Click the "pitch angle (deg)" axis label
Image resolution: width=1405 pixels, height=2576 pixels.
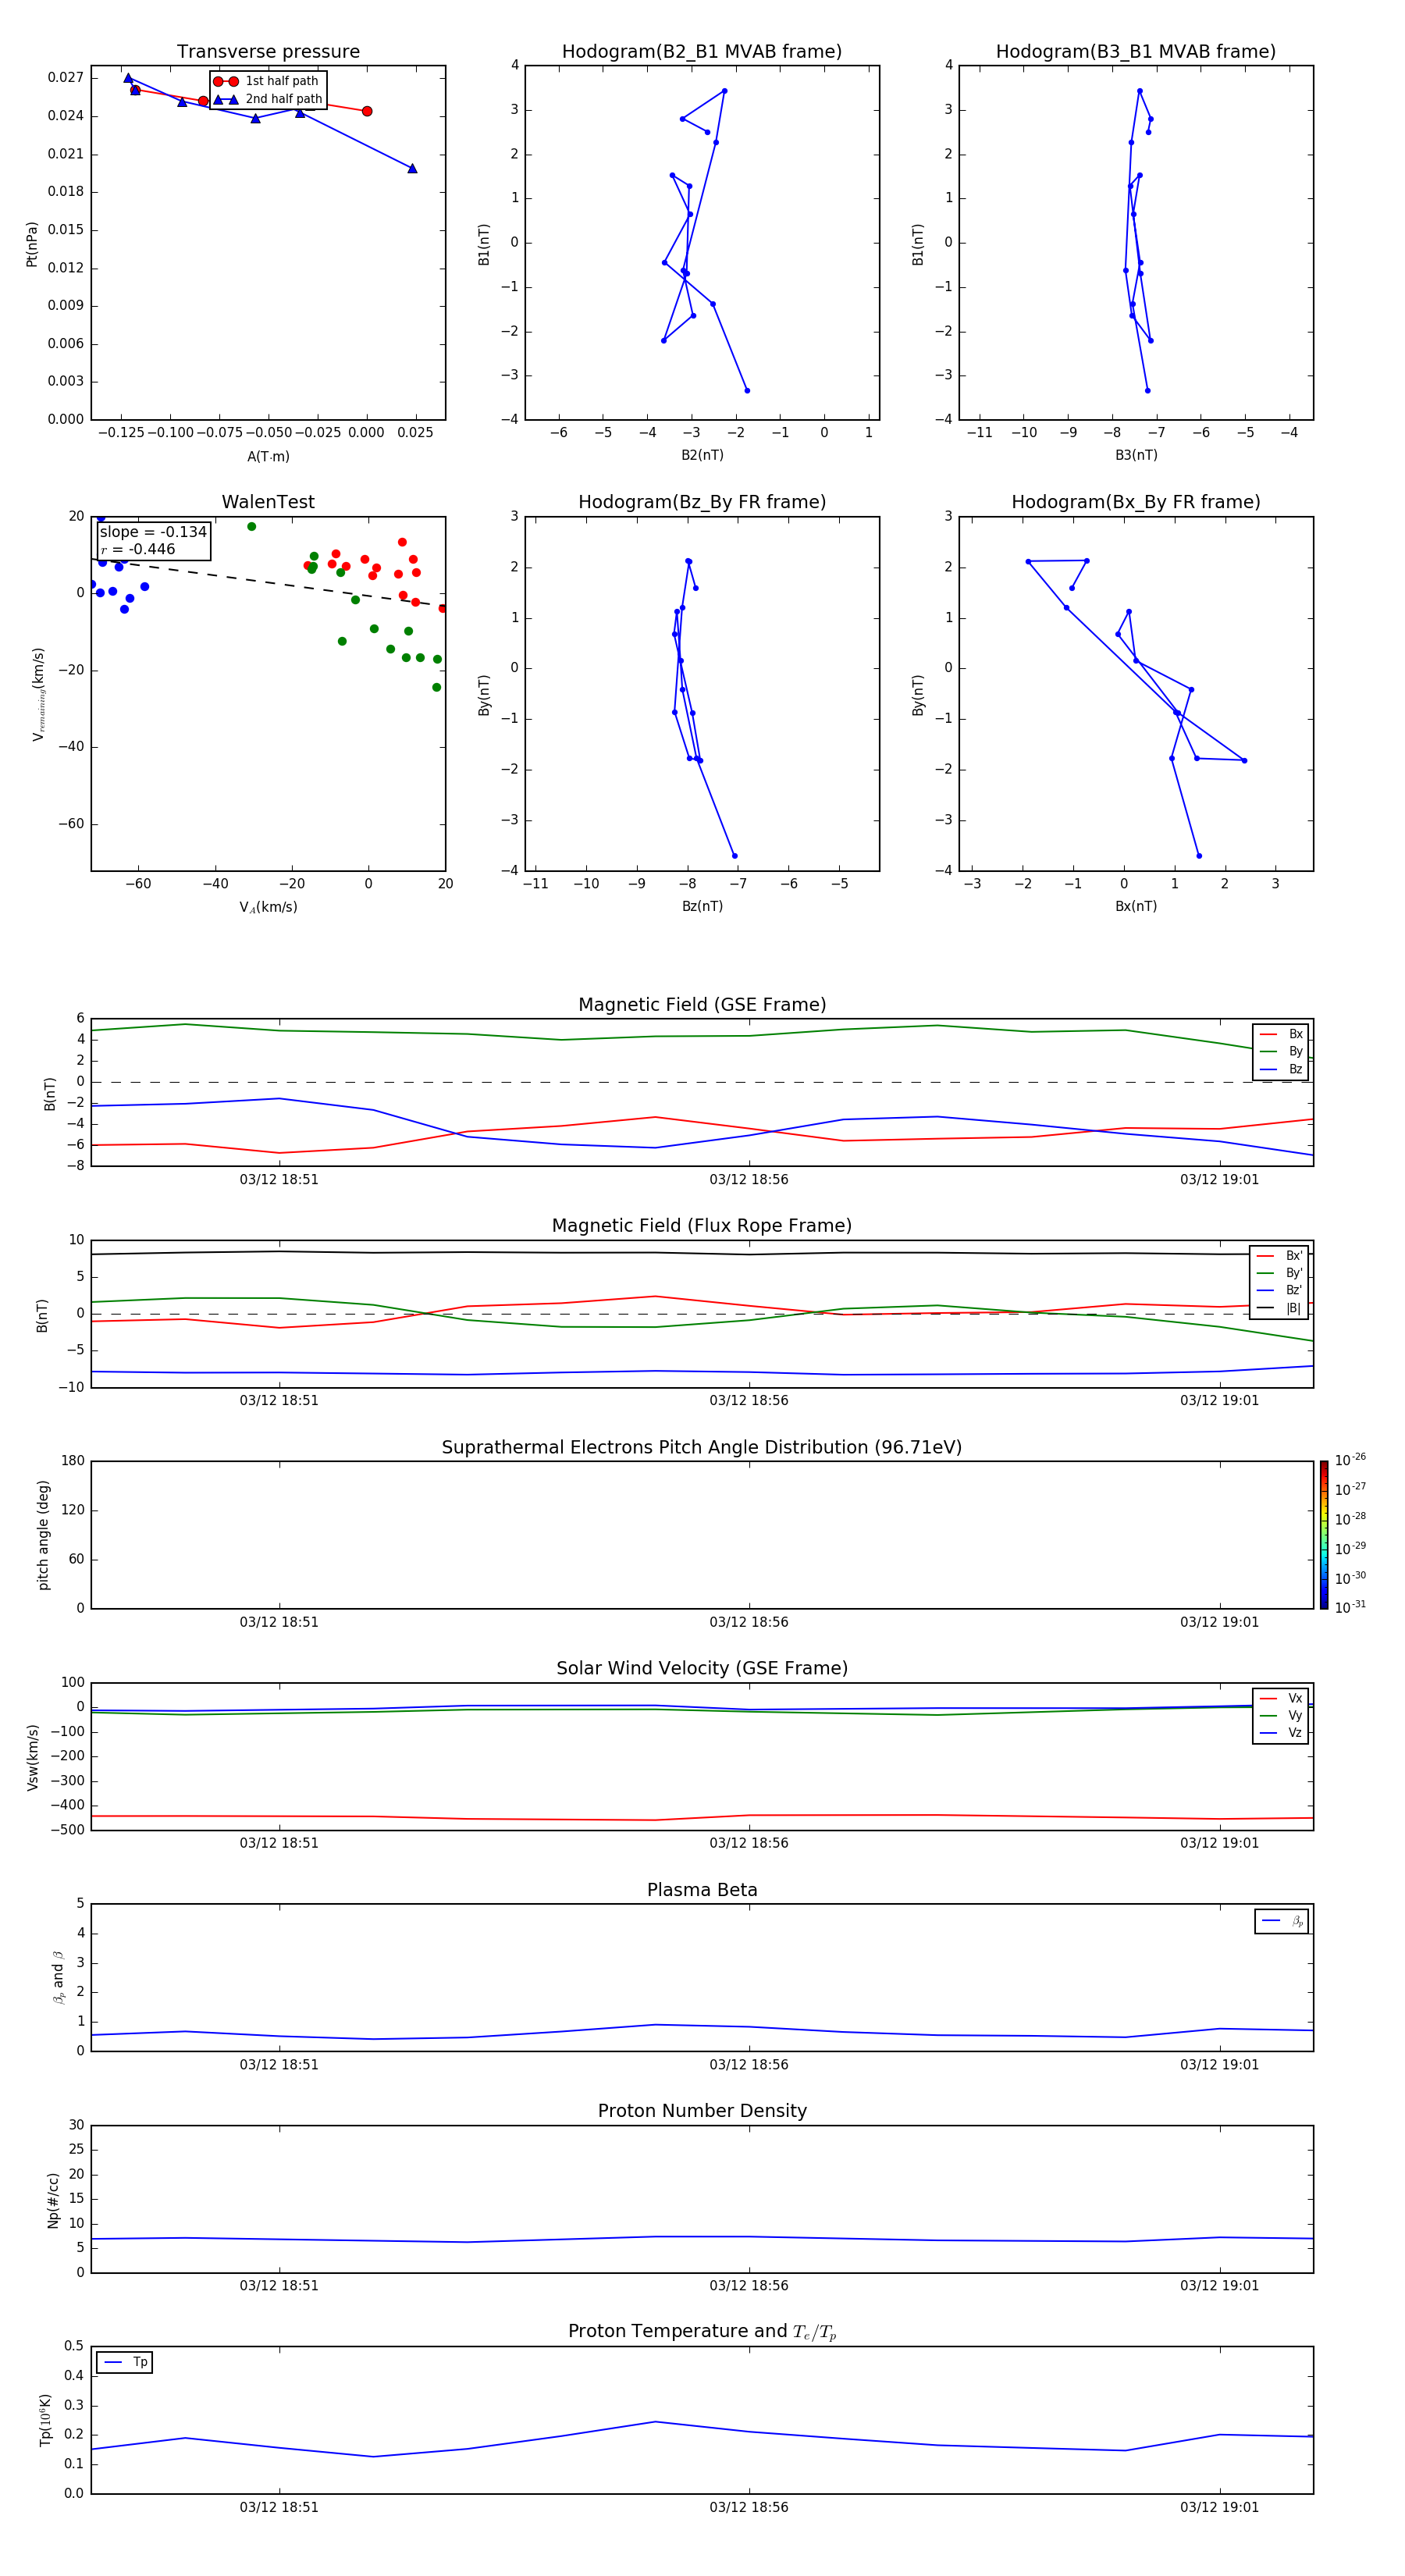tap(43, 1535)
